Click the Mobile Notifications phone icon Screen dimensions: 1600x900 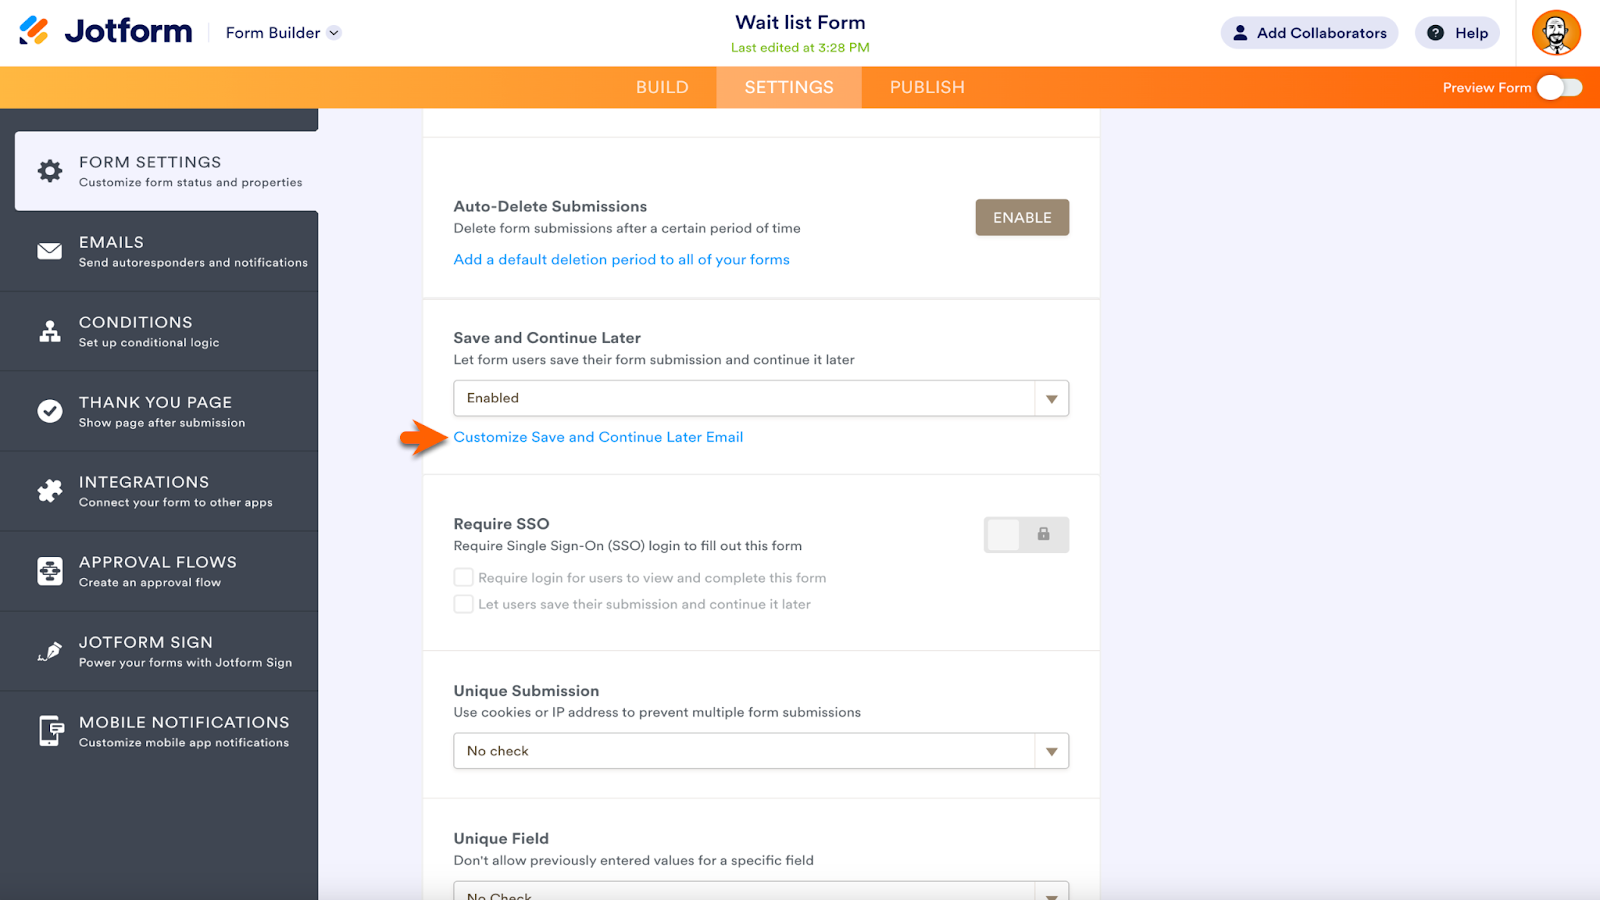50,731
